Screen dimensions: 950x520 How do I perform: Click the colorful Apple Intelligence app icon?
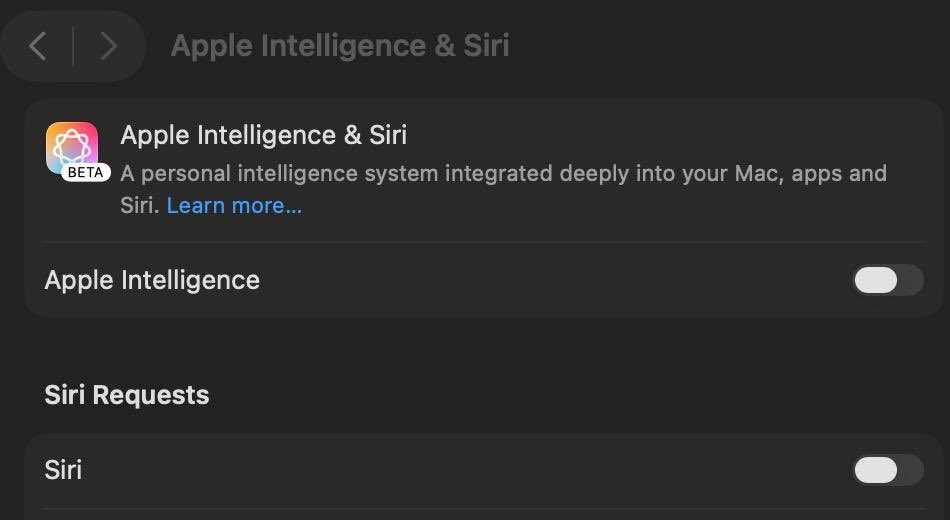click(x=72, y=146)
